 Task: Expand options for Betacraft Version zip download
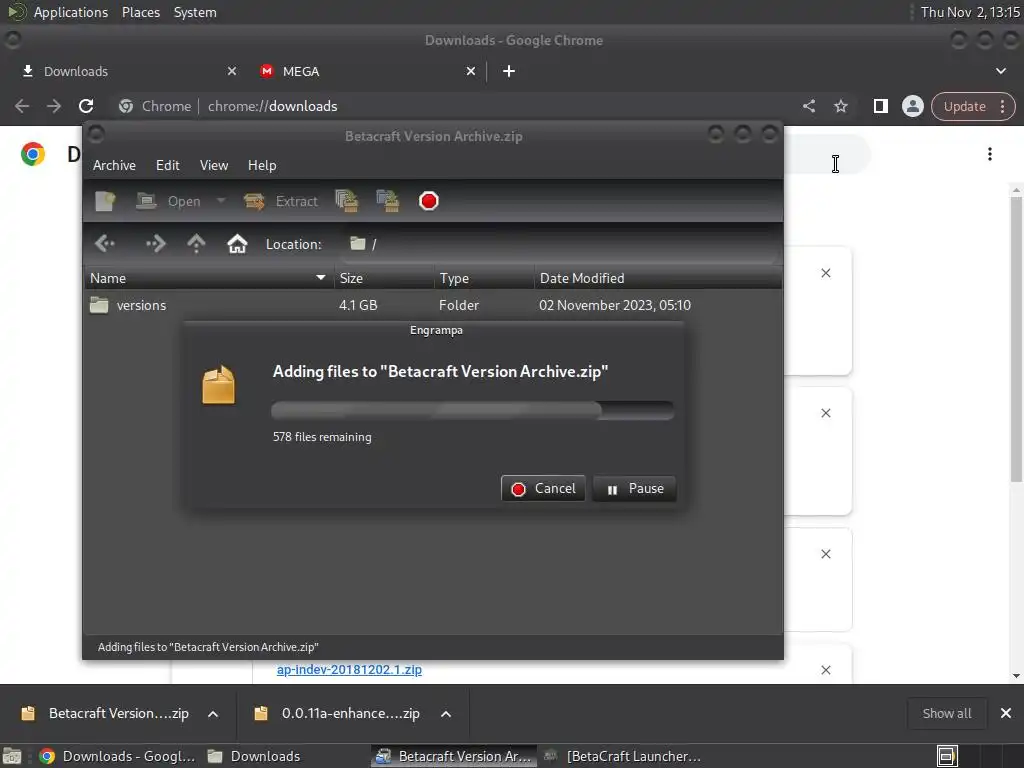pyautogui.click(x=213, y=714)
